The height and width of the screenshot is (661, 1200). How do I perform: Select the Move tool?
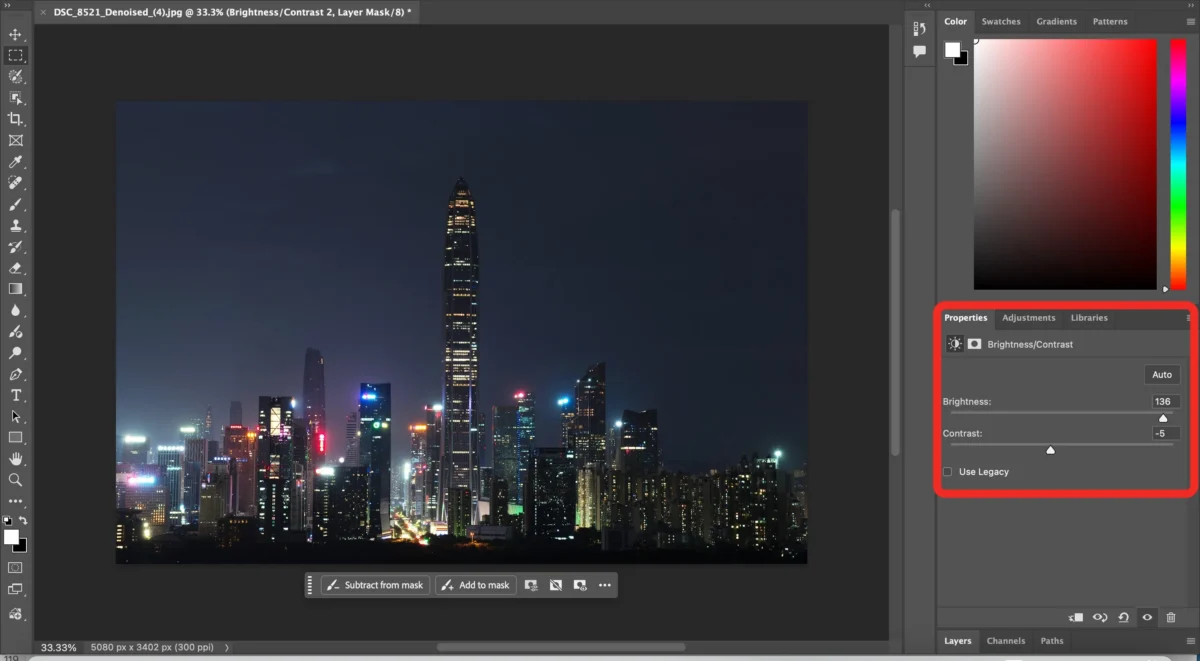point(15,34)
